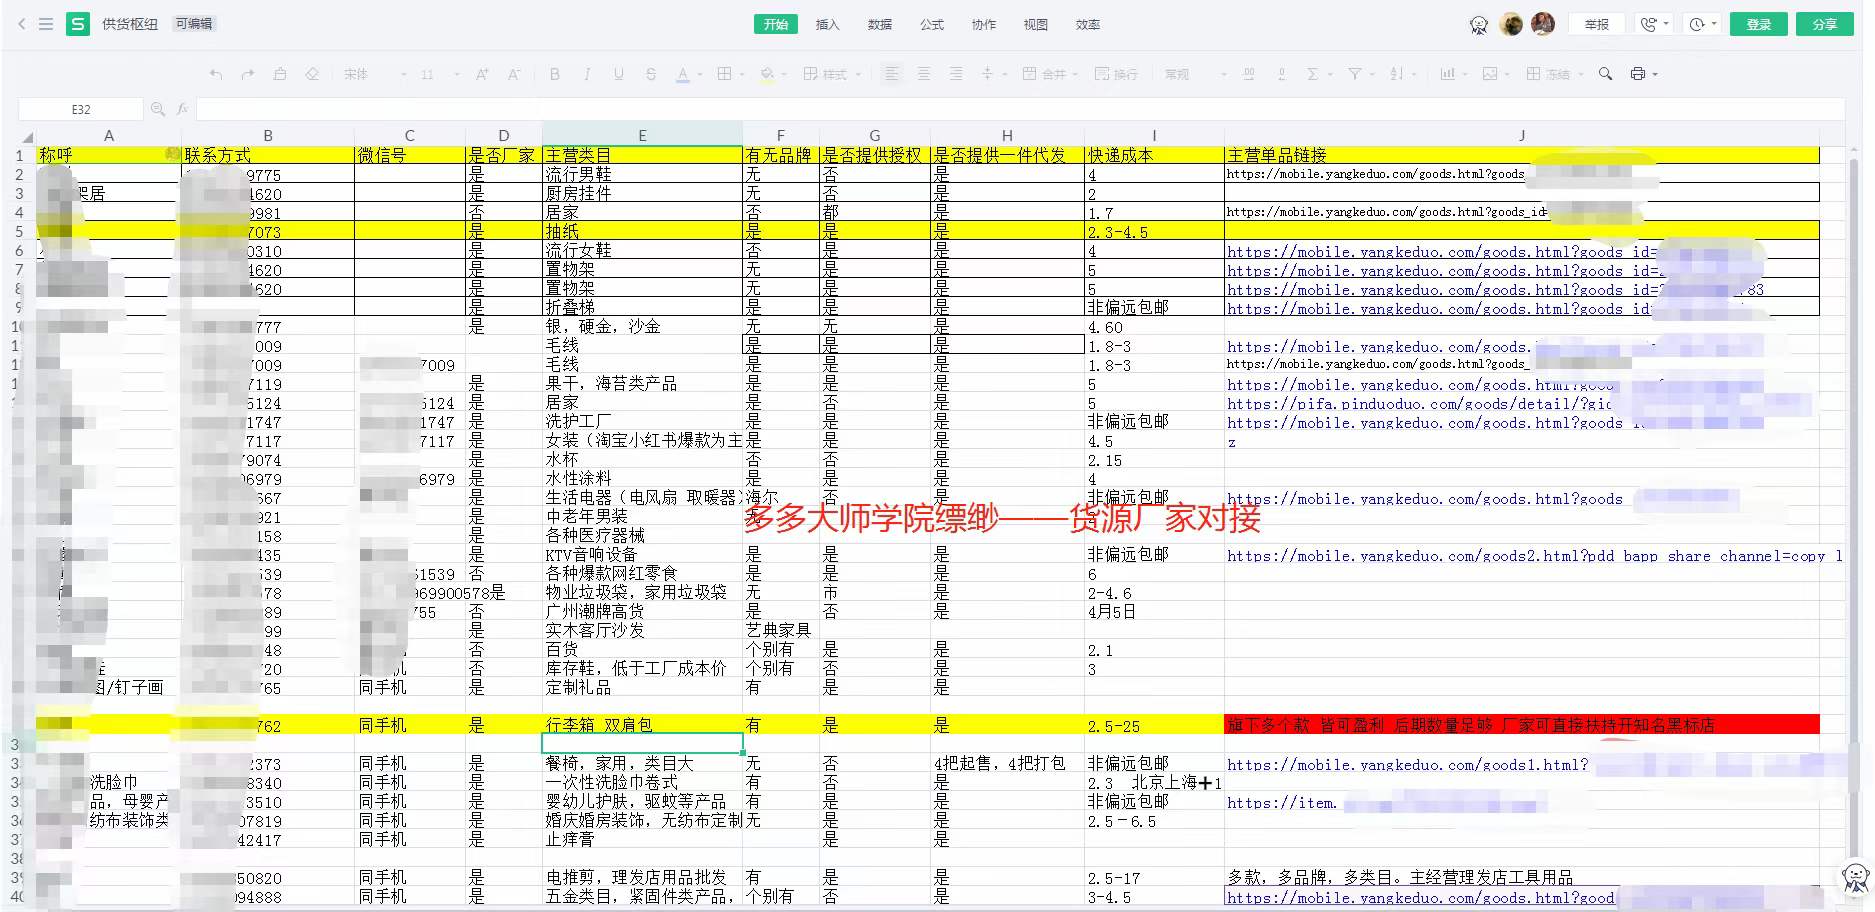Click the clear formatting eraser icon
1875x912 pixels.
(x=312, y=74)
